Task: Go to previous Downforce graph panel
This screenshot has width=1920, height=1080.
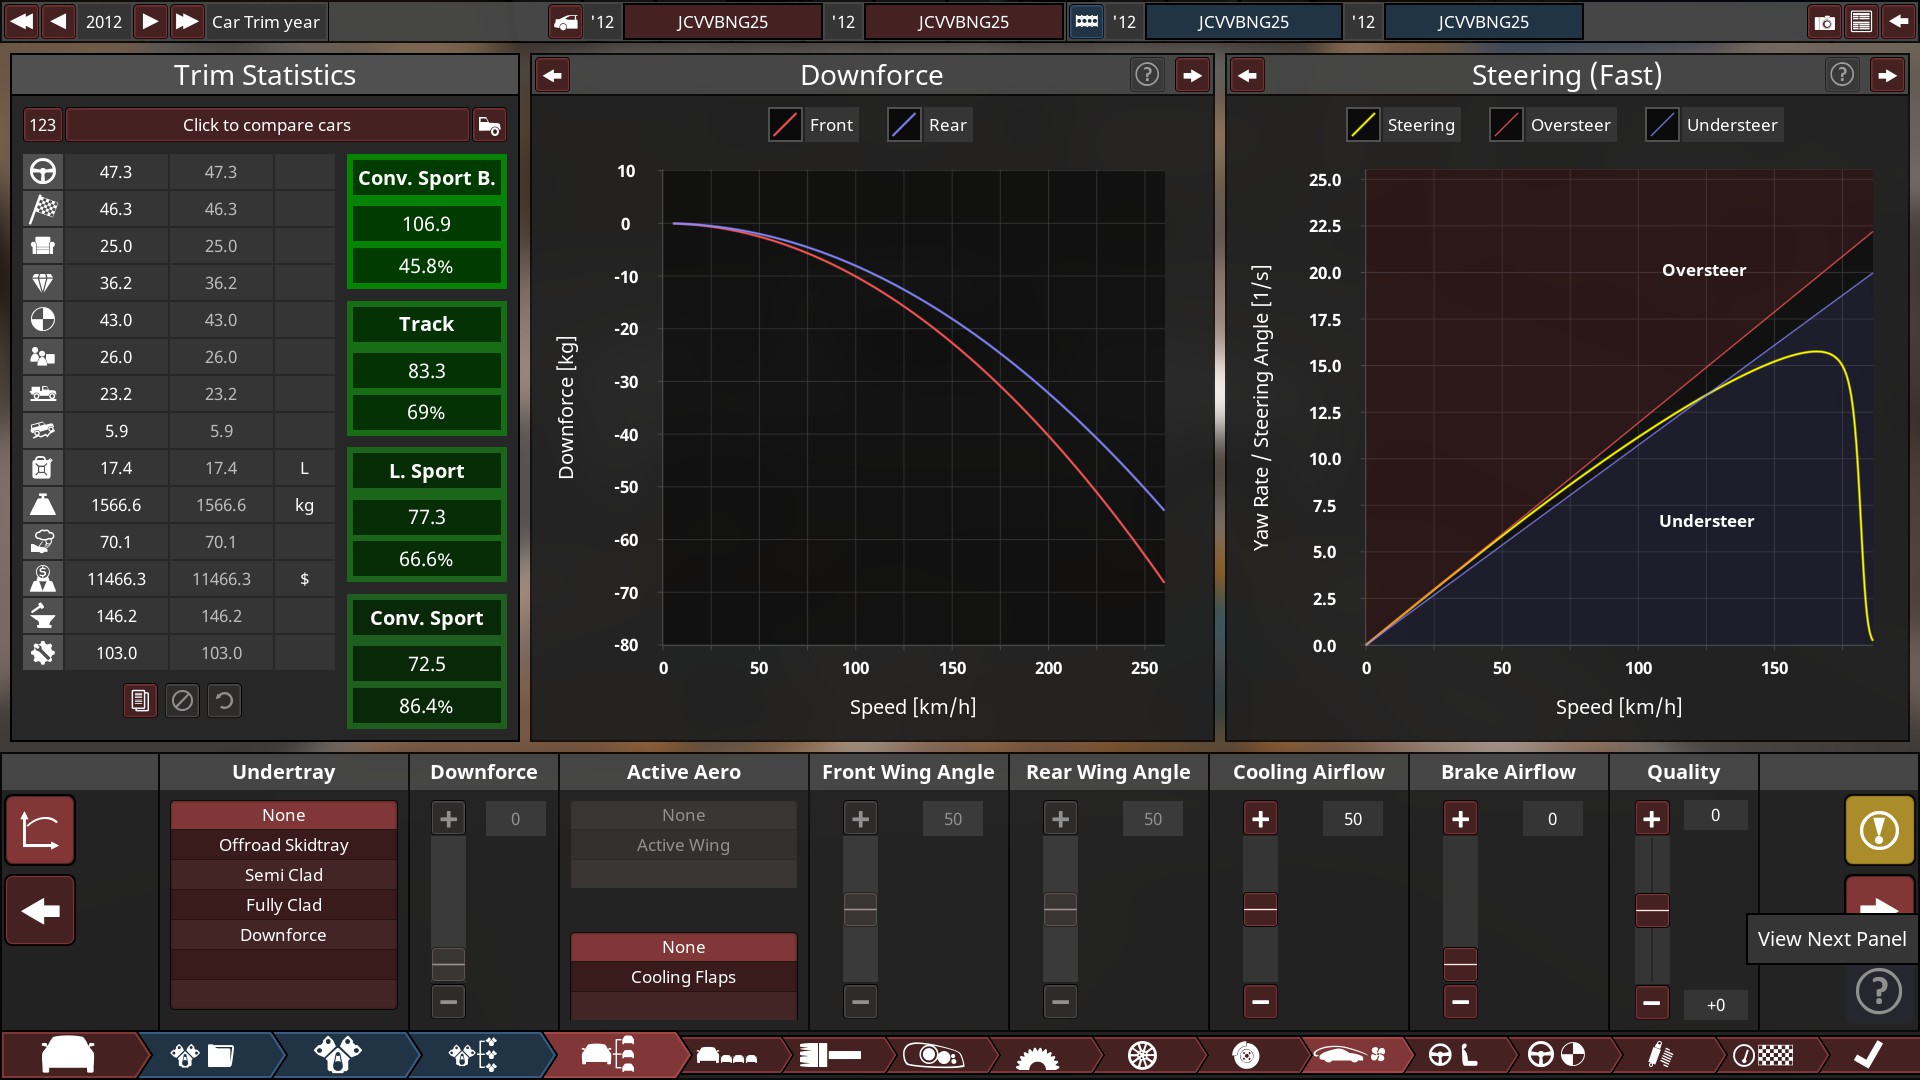Action: coord(553,75)
